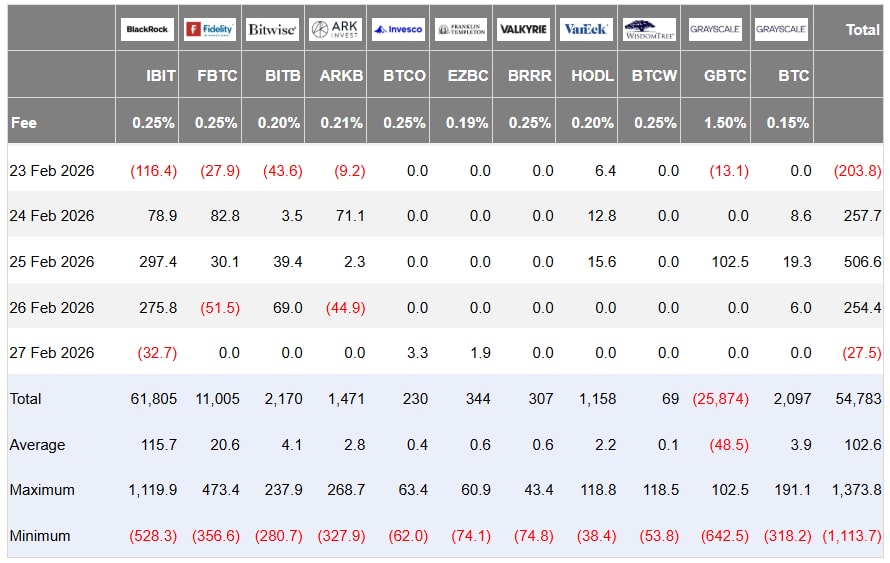Click the Maximum row label
The height and width of the screenshot is (563, 890).
[x=40, y=490]
